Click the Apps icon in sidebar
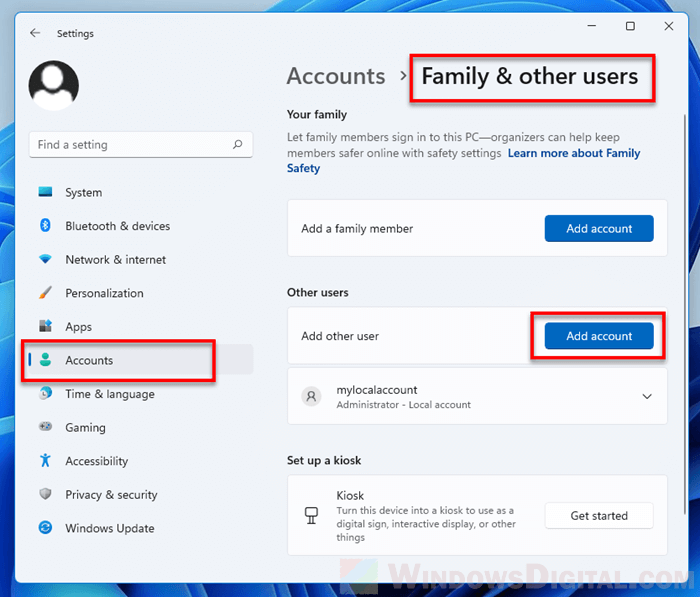The height and width of the screenshot is (597, 700). (x=45, y=326)
